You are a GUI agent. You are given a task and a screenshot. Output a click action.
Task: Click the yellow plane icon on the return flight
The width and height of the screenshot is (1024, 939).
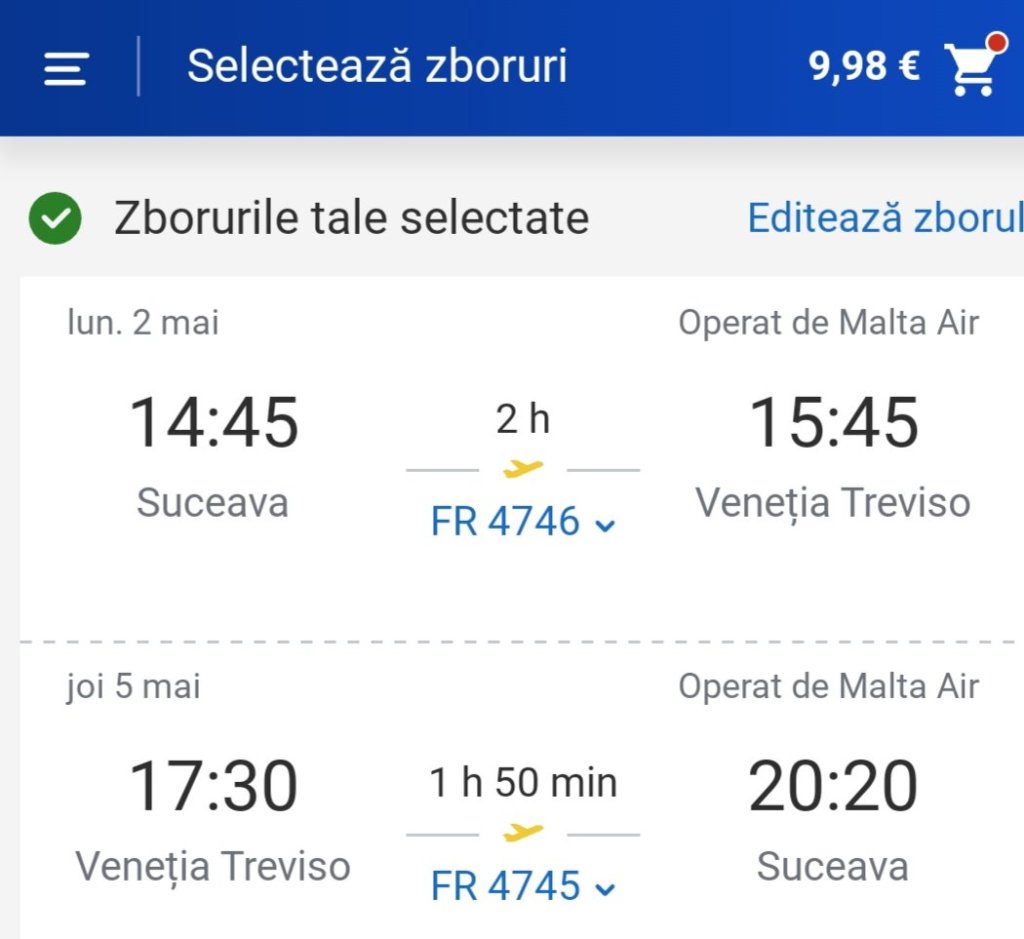(x=523, y=833)
